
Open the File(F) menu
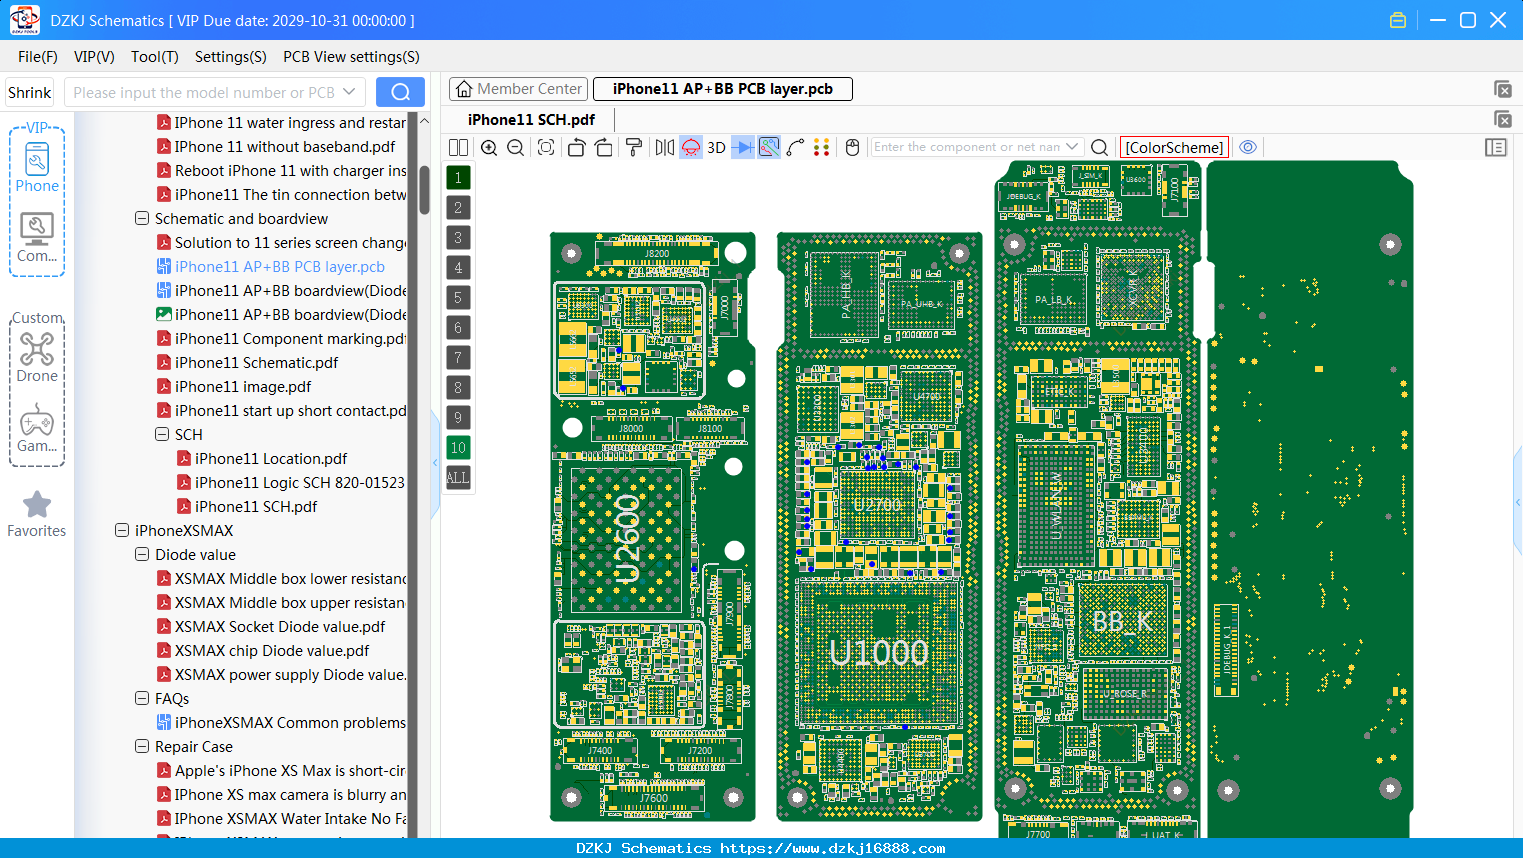pyautogui.click(x=38, y=57)
